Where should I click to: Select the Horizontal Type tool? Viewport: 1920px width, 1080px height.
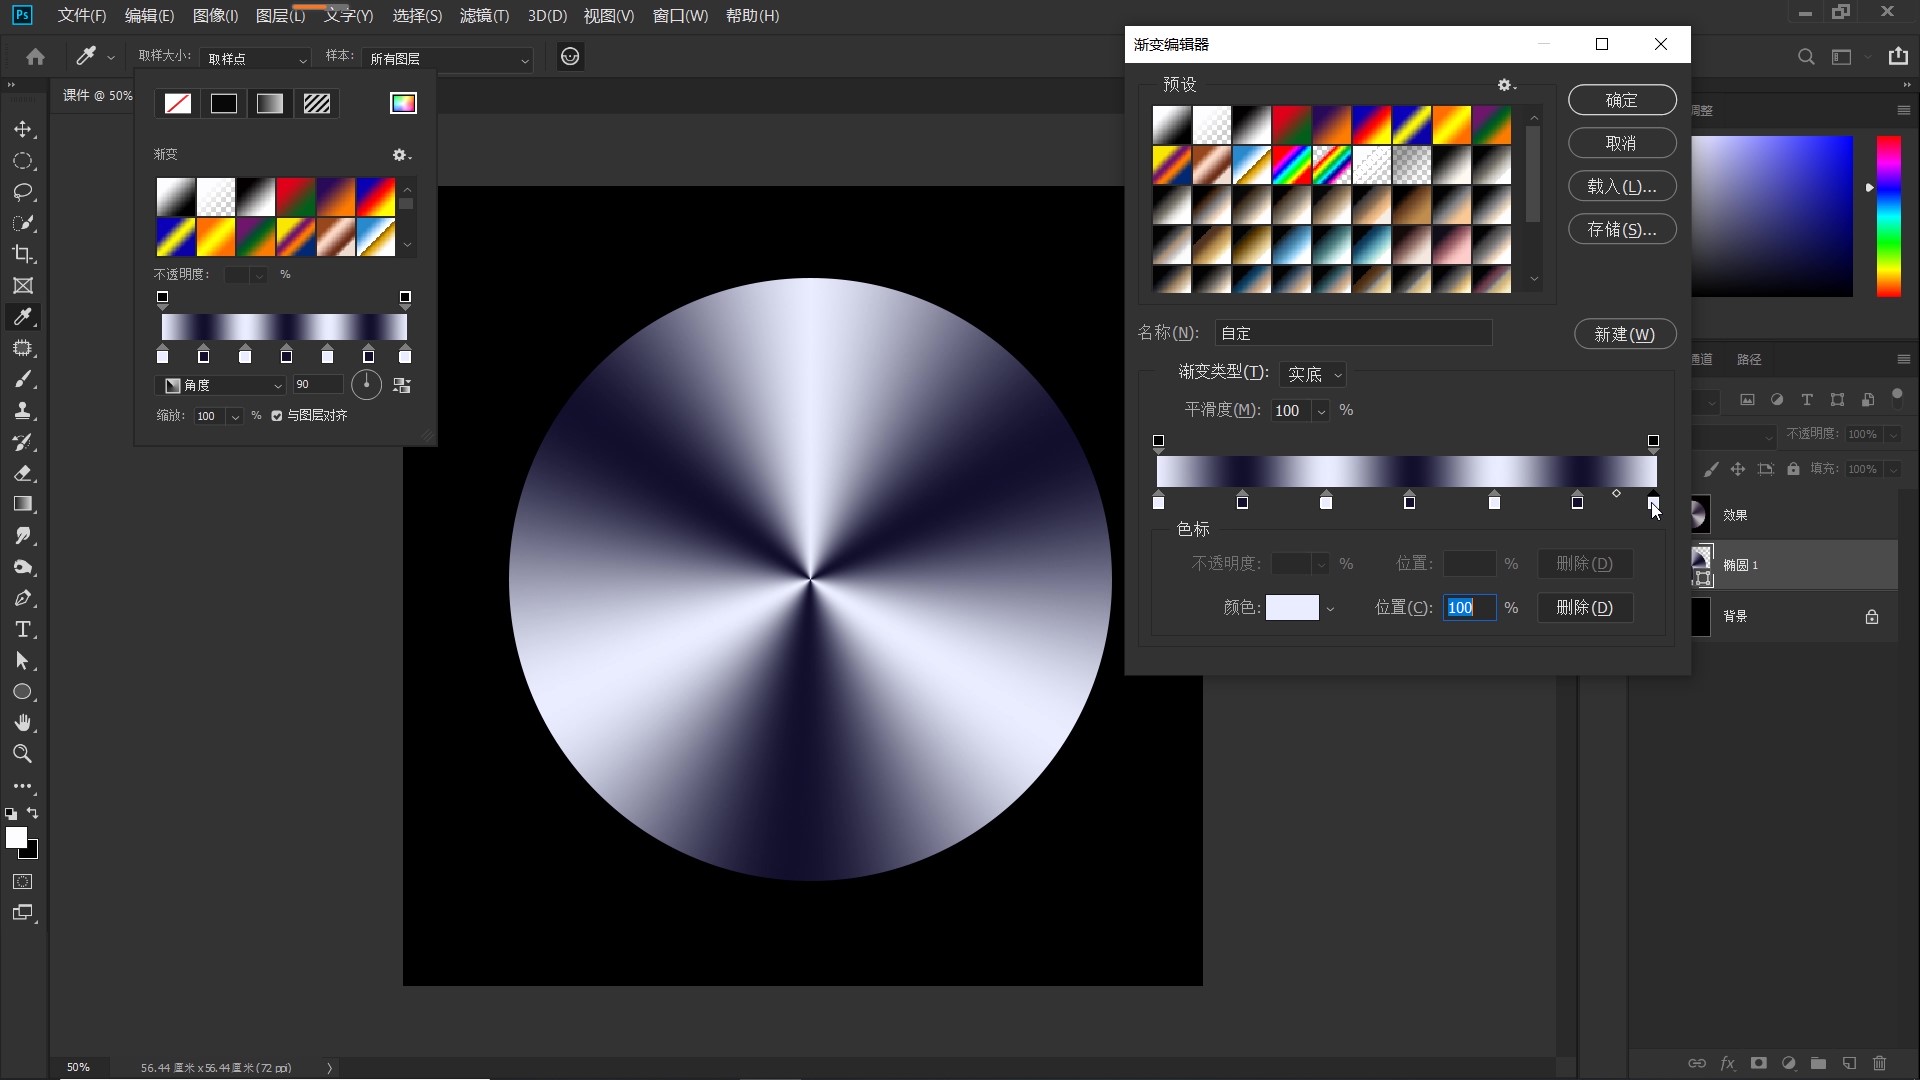pos(23,629)
